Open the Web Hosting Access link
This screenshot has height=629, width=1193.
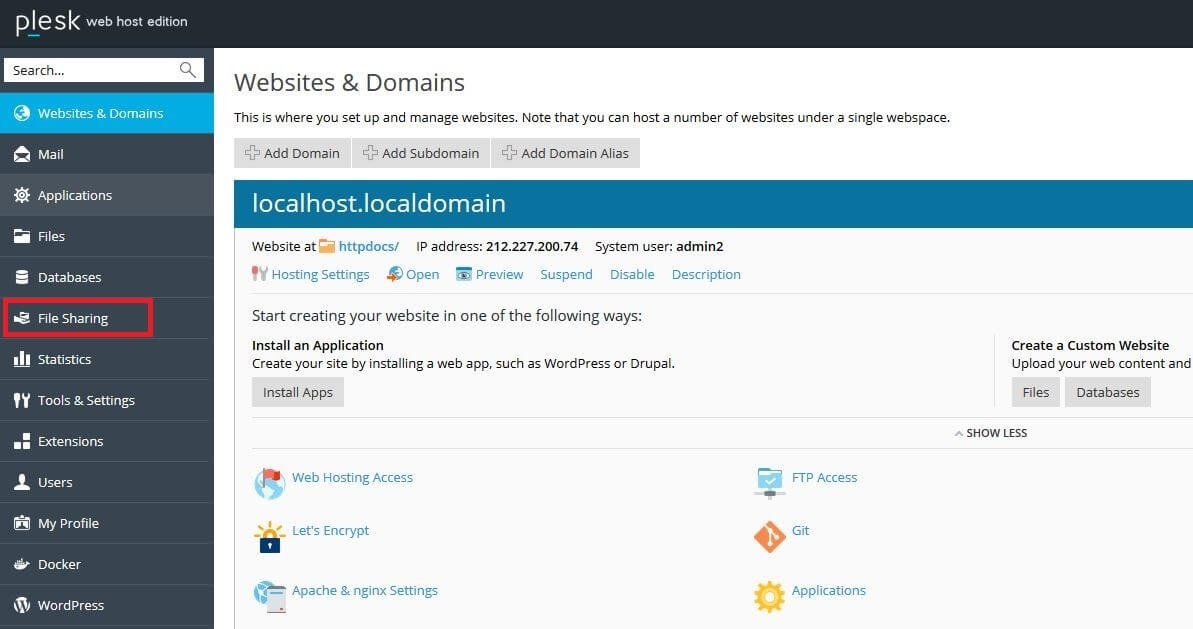pos(352,478)
